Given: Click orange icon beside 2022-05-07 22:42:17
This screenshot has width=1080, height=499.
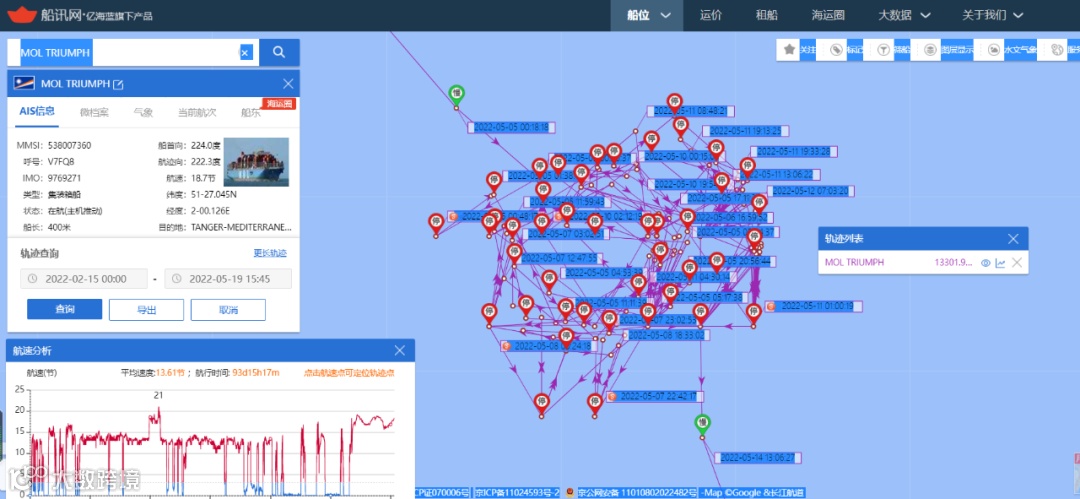Looking at the screenshot, I should tap(611, 396).
